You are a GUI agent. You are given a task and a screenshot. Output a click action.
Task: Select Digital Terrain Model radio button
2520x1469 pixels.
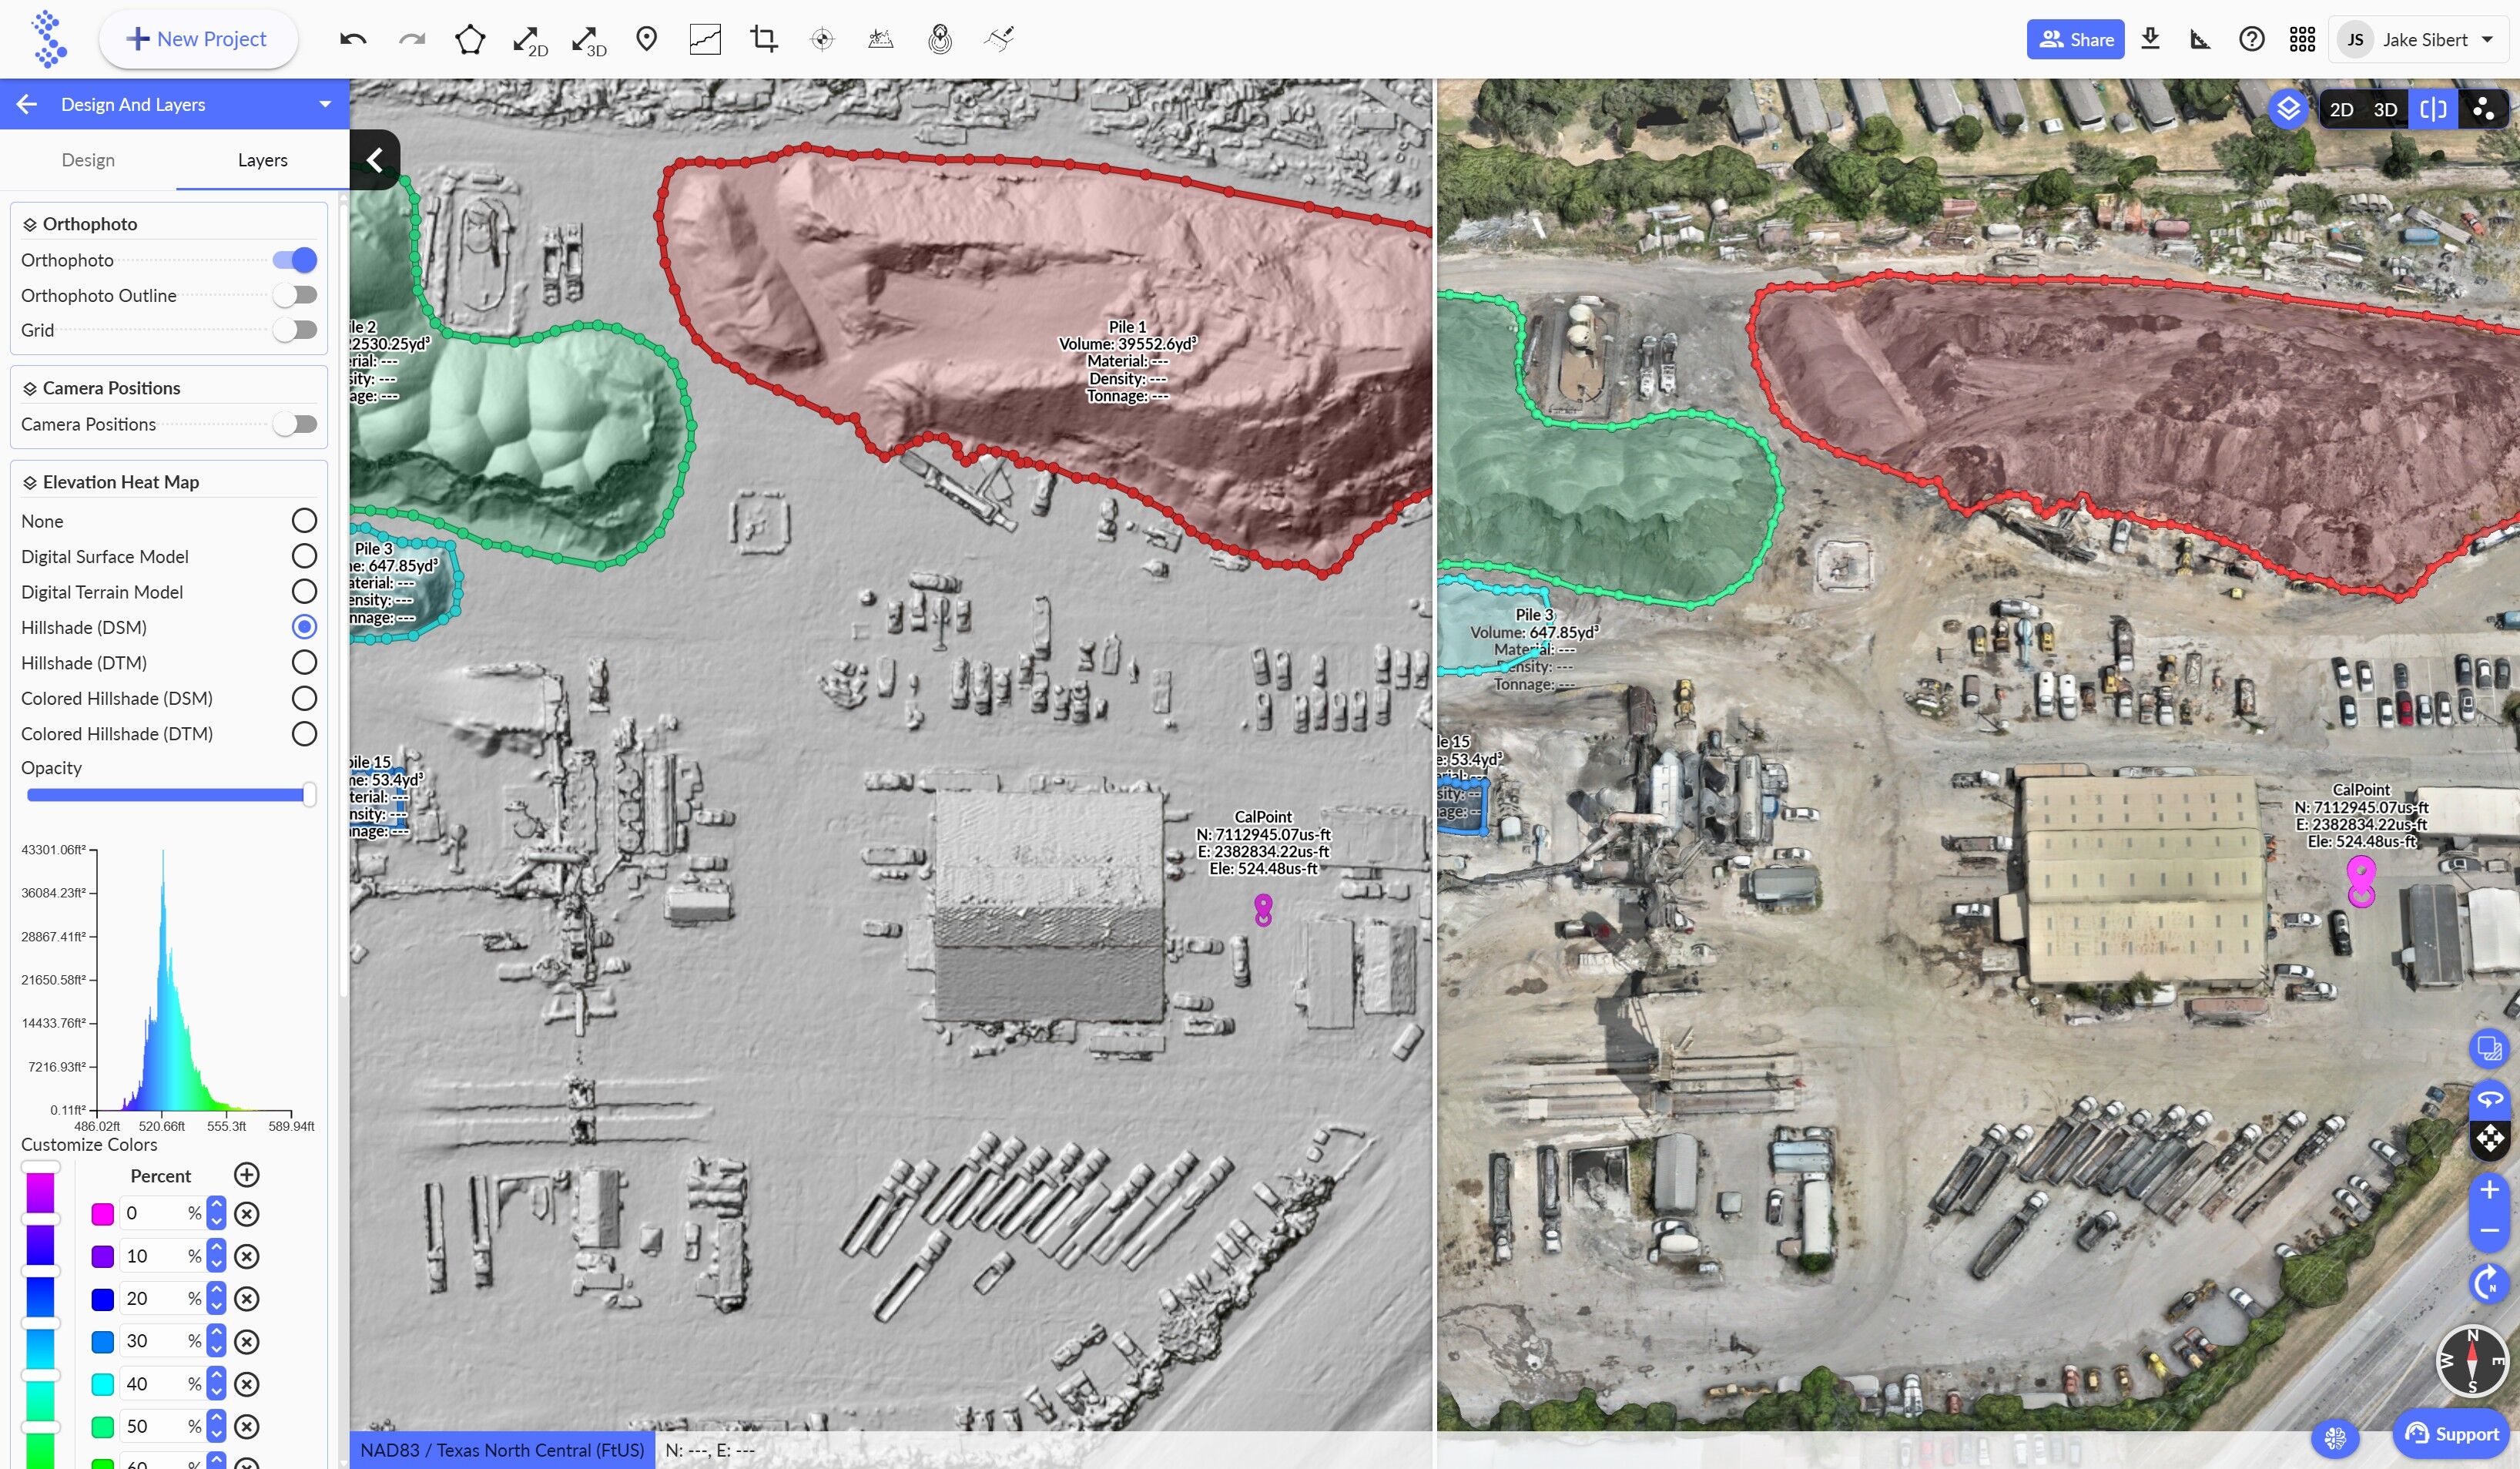[304, 592]
